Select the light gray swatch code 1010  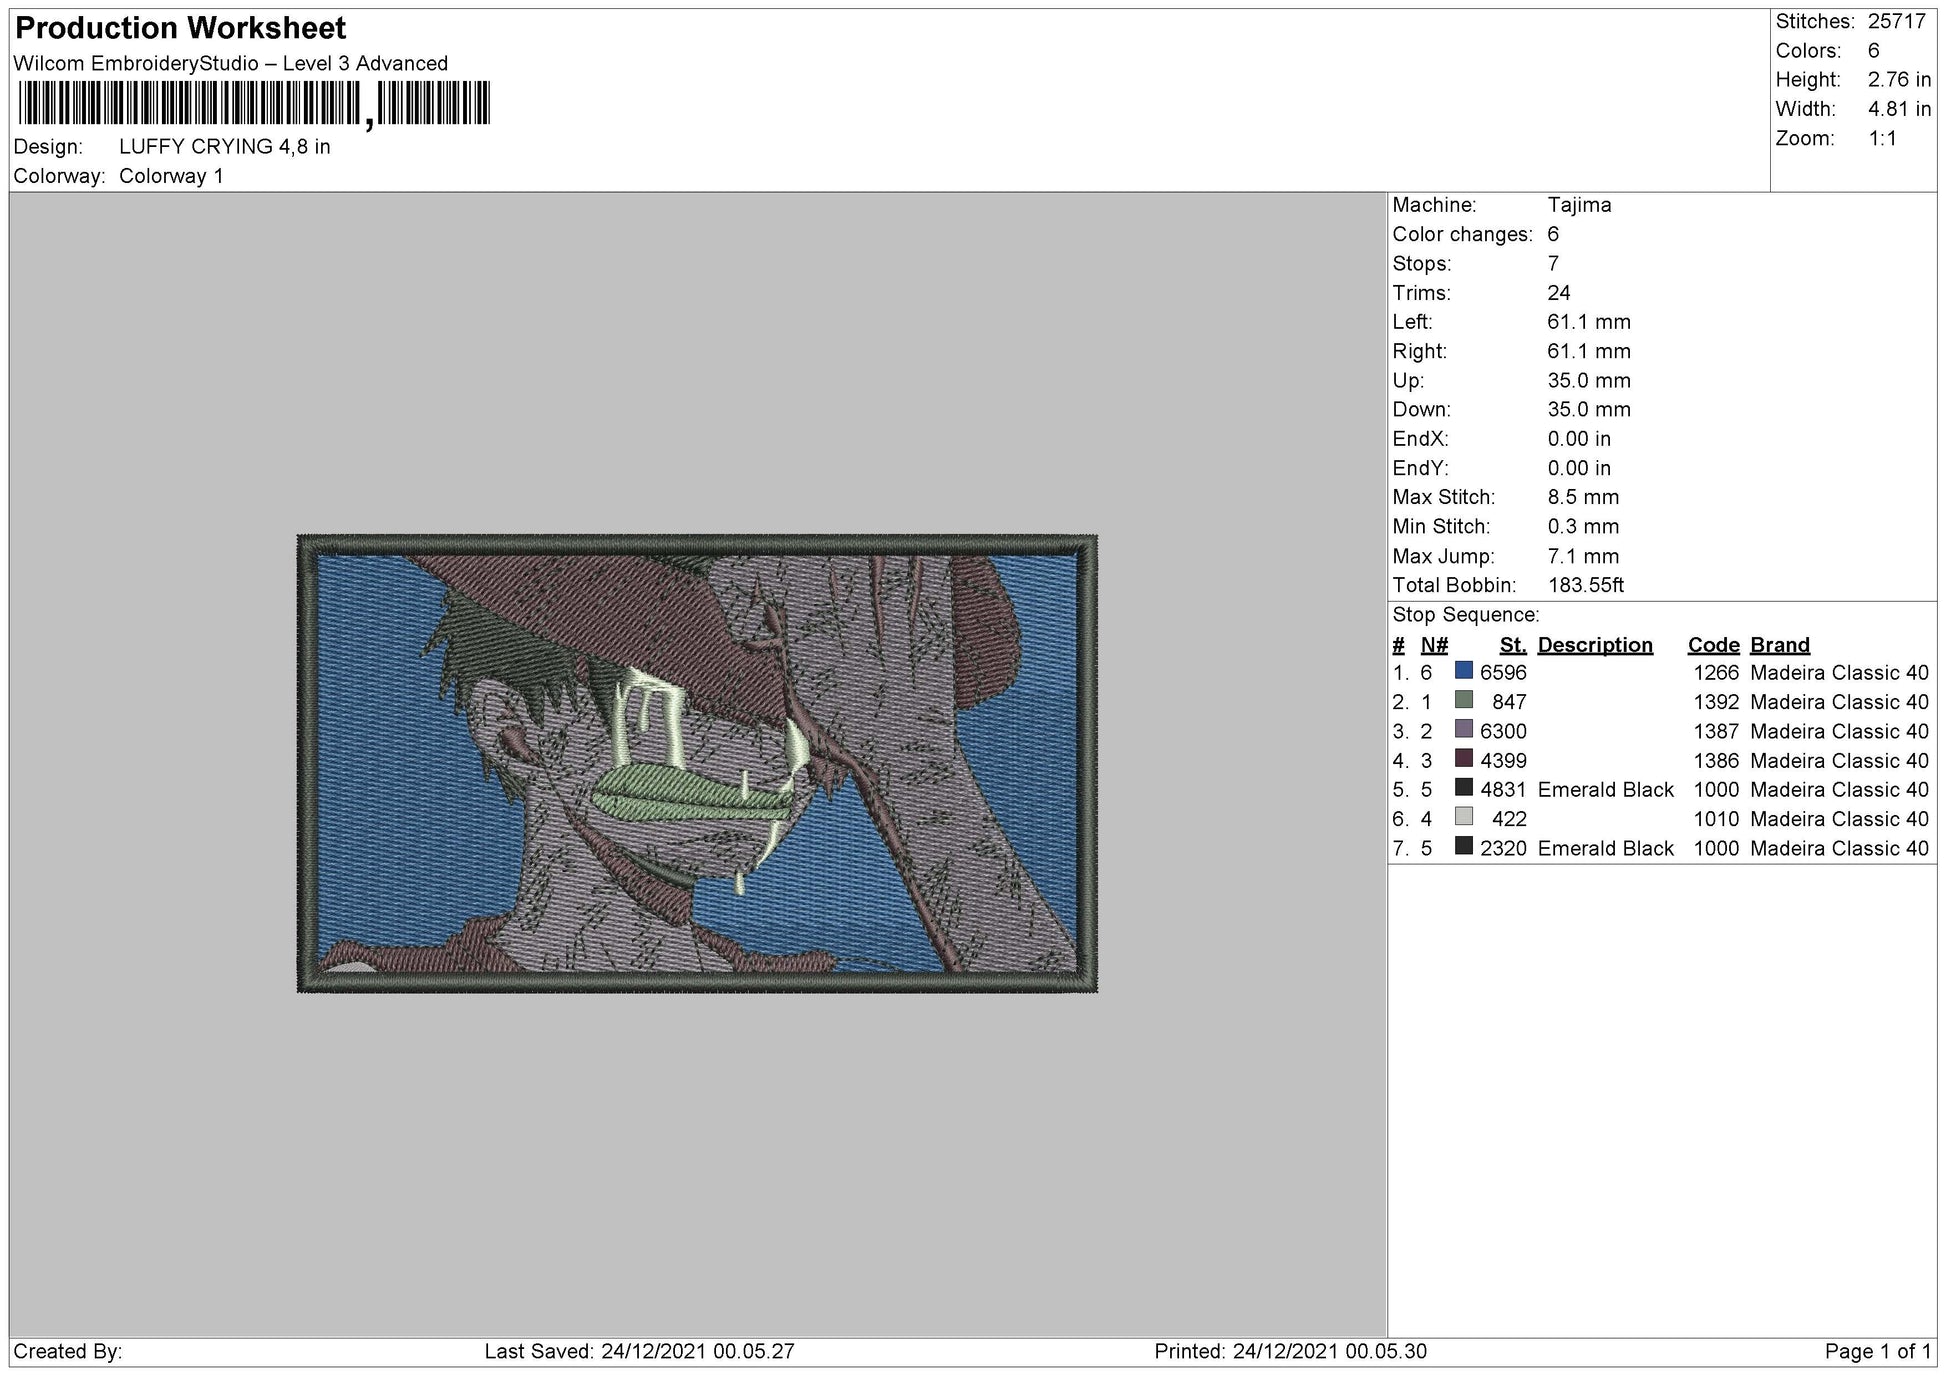[1464, 817]
